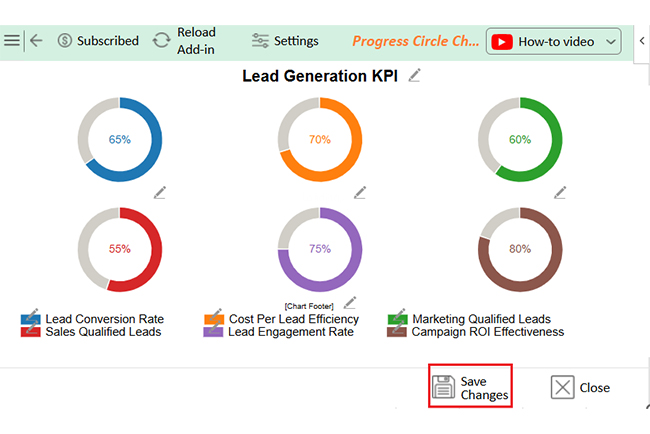Image resolution: width=650 pixels, height=434 pixels.
Task: Edit the Lead Generation KPI title pencil
Action: (415, 76)
